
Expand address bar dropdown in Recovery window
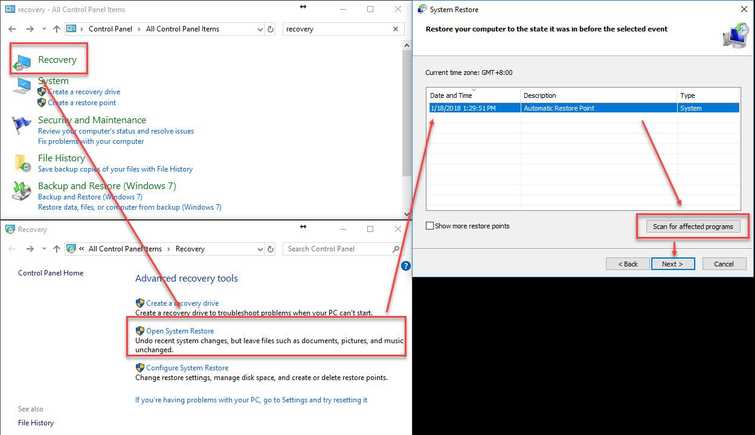[260, 249]
